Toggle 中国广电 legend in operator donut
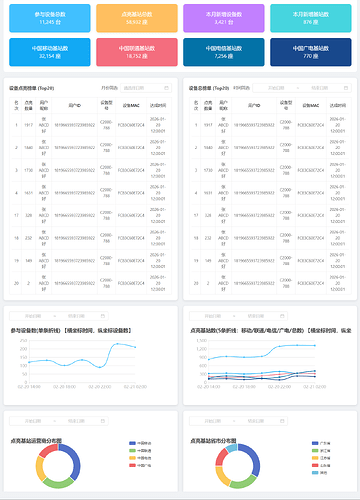The image size is (360, 500). click(140, 465)
